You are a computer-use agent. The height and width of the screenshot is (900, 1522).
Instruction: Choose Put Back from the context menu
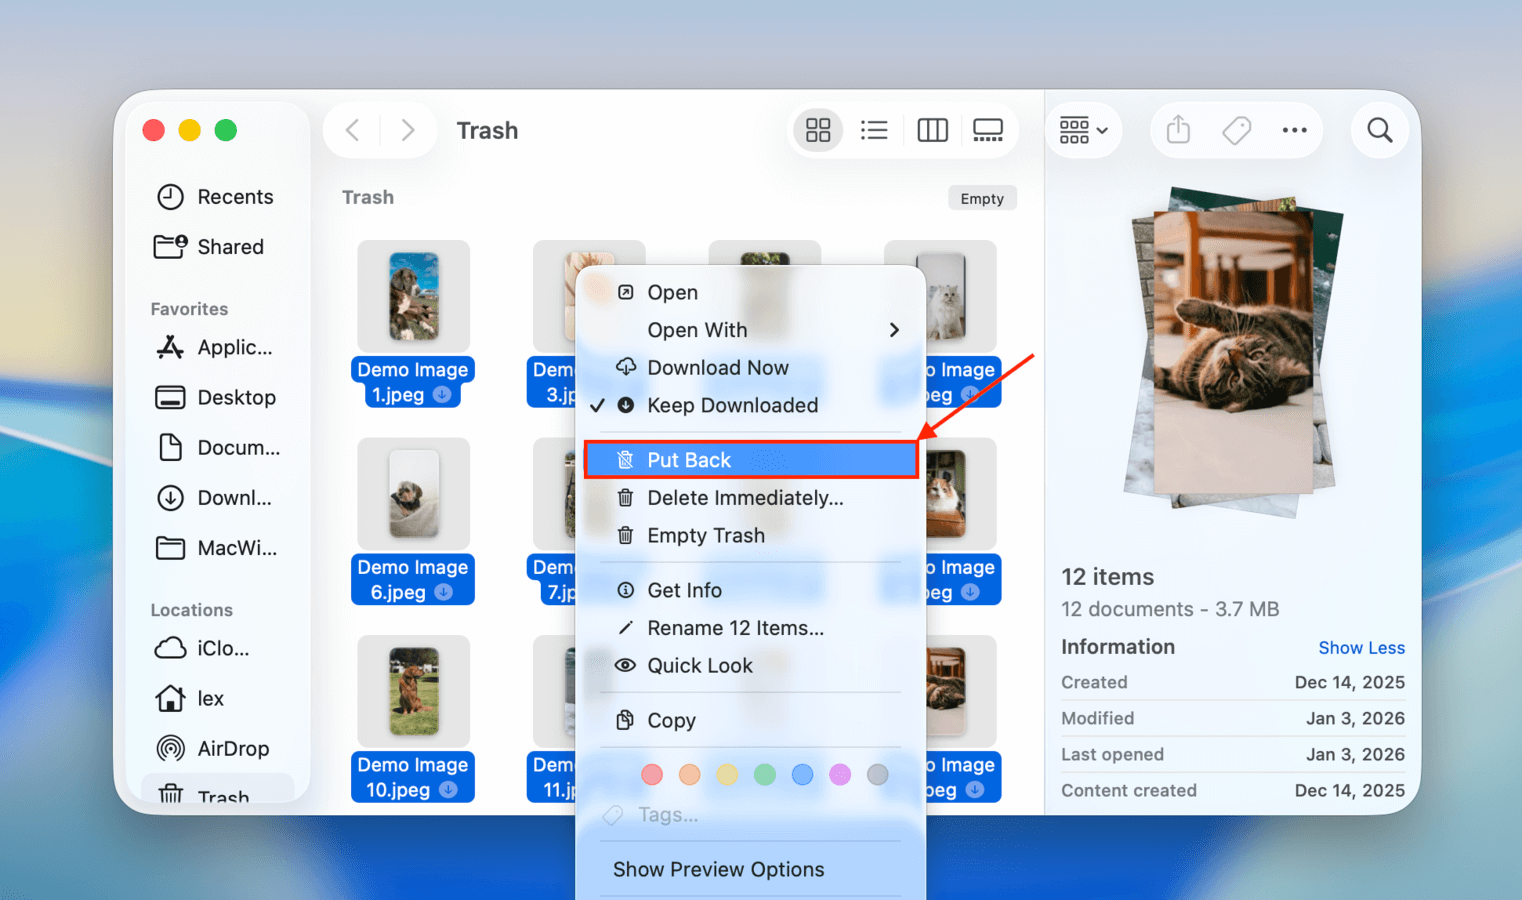(690, 459)
